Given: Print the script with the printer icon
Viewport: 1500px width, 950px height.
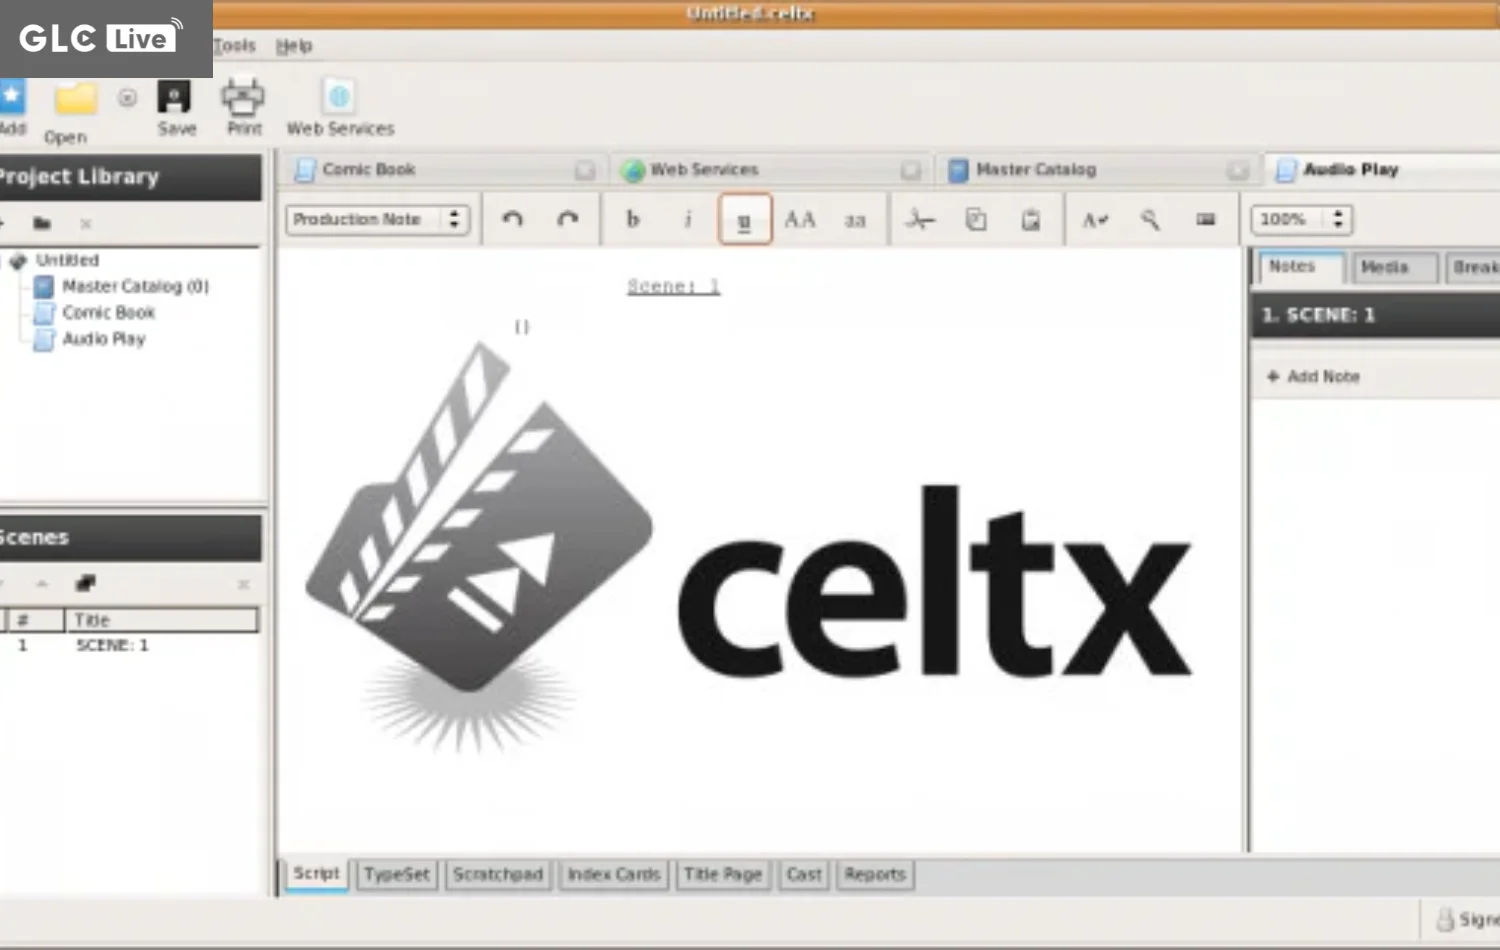Looking at the screenshot, I should tap(243, 97).
